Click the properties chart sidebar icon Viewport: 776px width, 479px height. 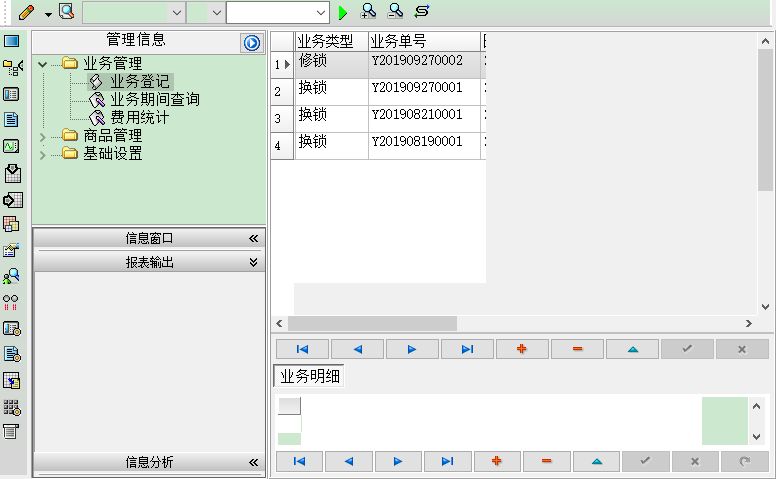(x=11, y=250)
